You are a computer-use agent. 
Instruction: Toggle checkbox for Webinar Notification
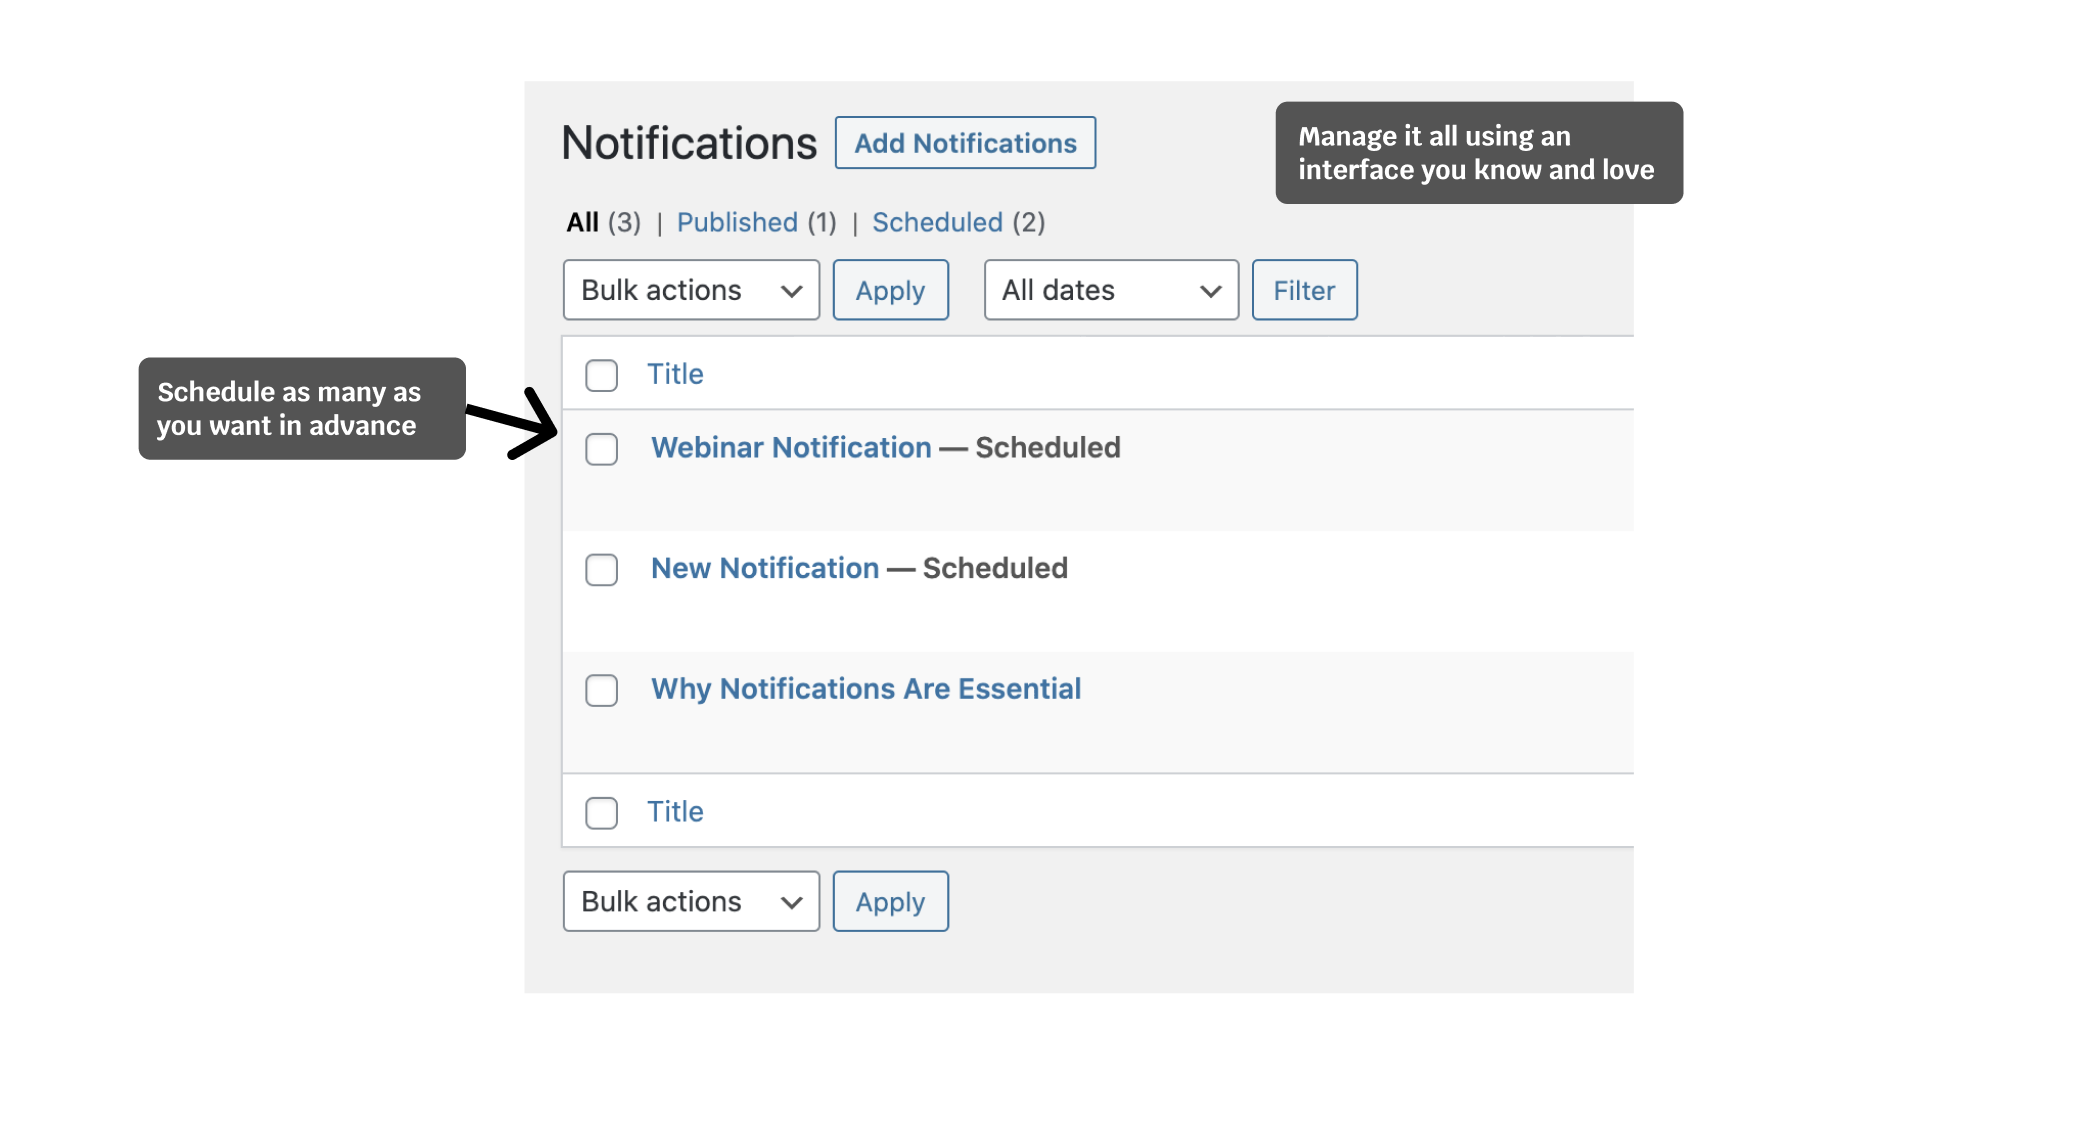tap(600, 447)
